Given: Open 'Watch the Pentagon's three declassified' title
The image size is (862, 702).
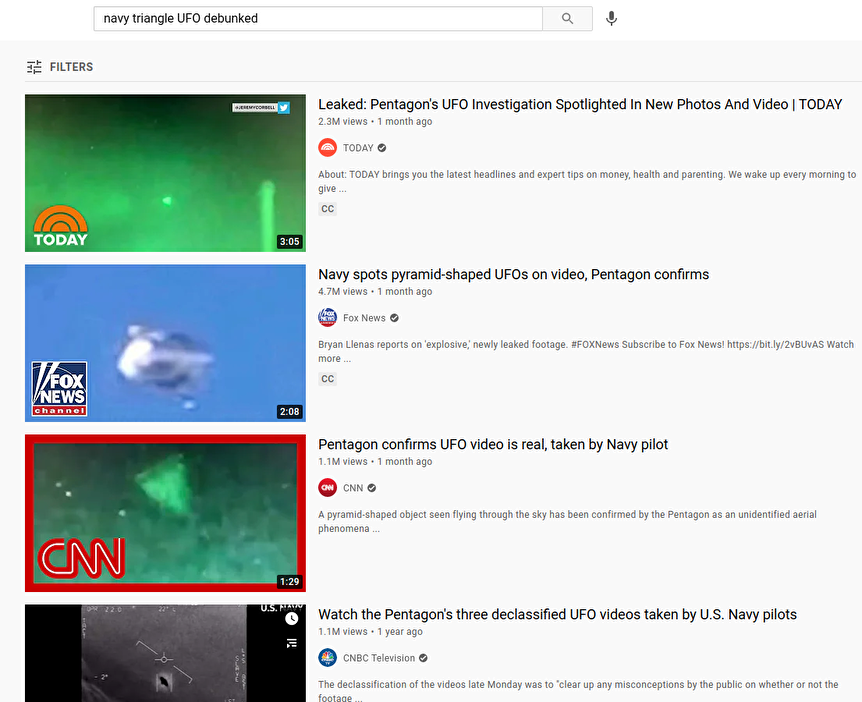Looking at the screenshot, I should pos(557,615).
